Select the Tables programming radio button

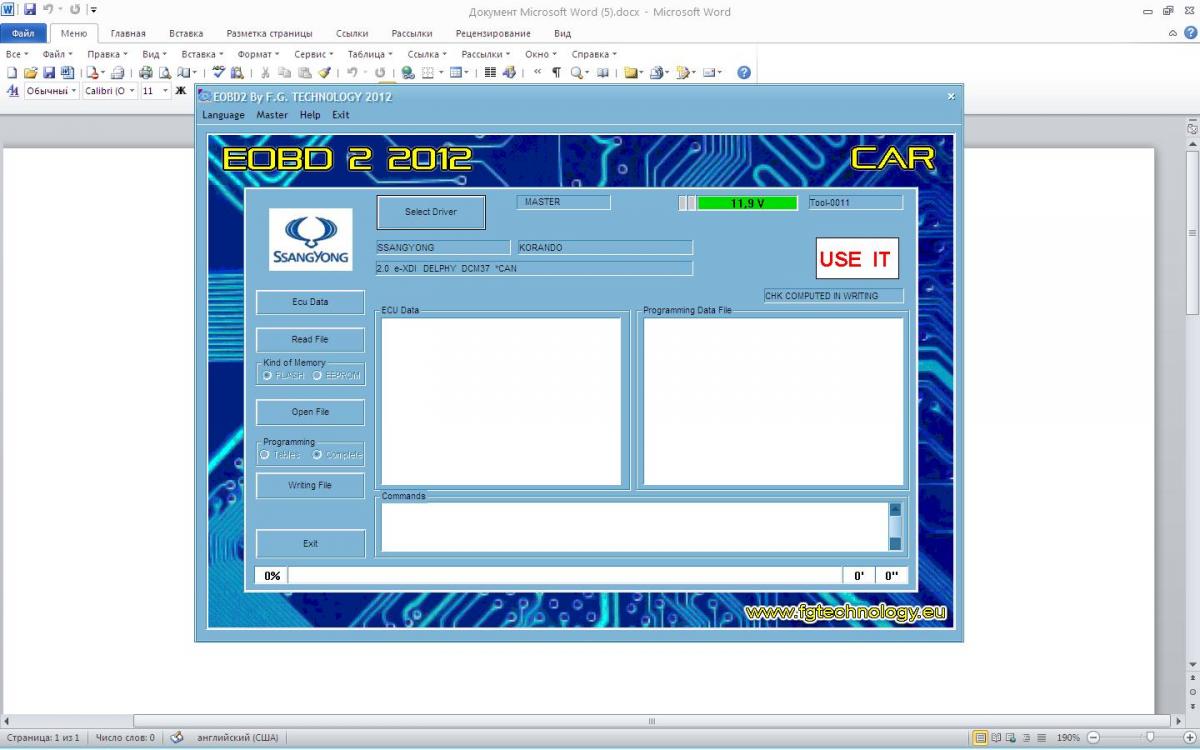[265, 455]
